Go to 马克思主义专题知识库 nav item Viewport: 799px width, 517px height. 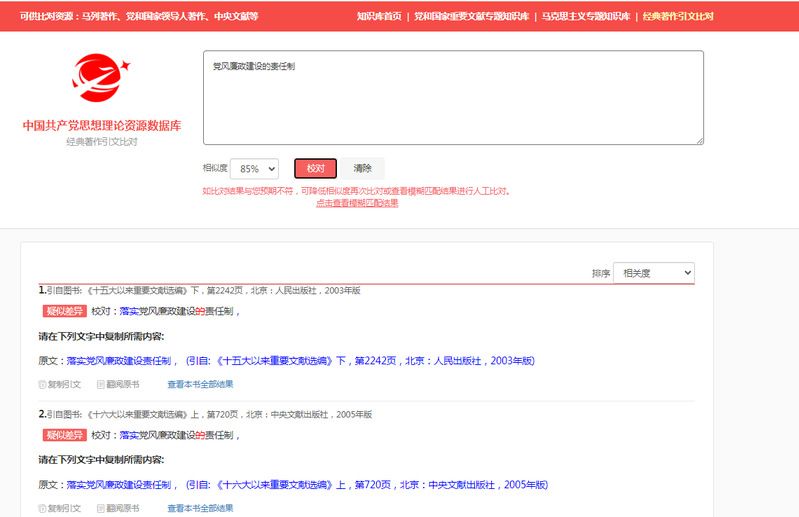coord(586,16)
